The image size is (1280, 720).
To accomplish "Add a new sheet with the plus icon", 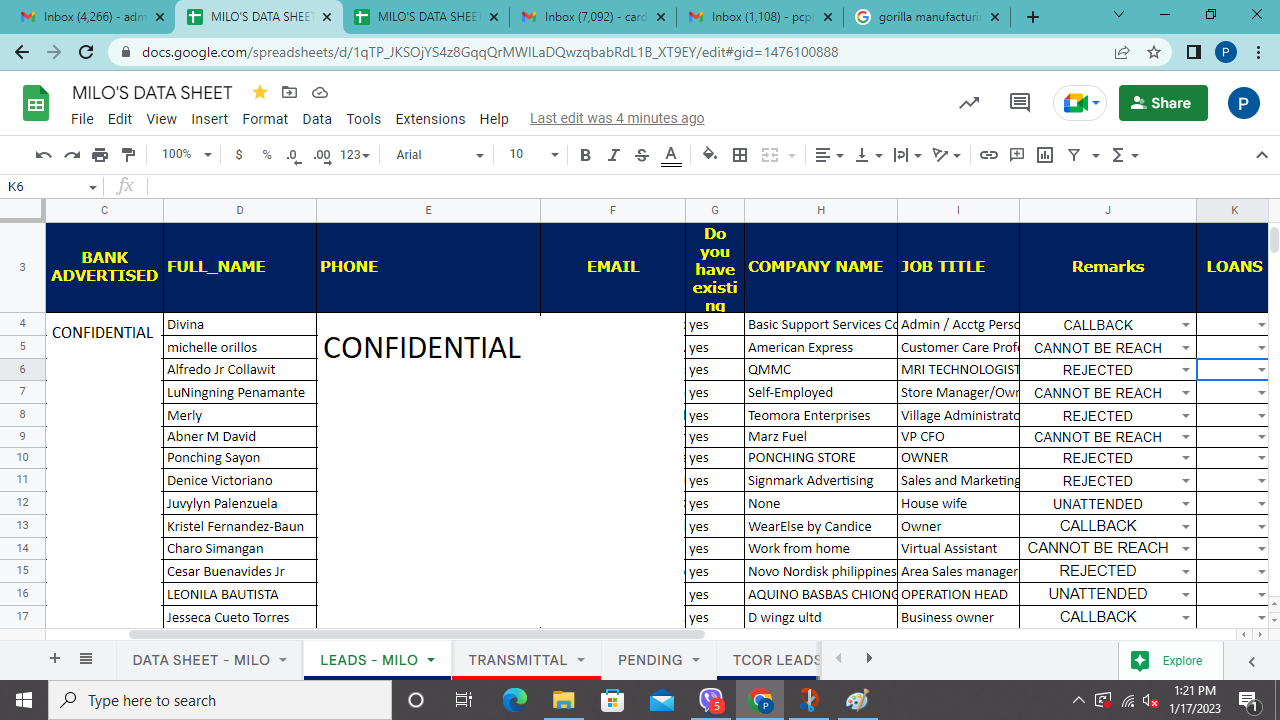I will (55, 659).
